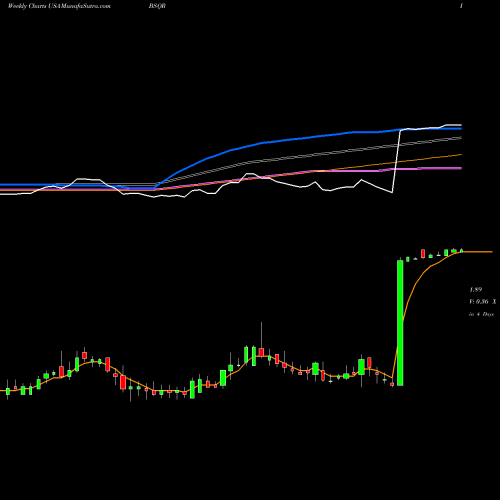Click the BSQR ticker label
500x500 pixels.
(x=157, y=6)
